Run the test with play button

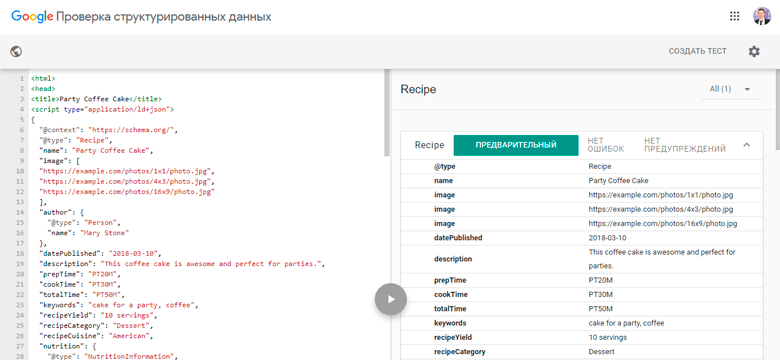[x=390, y=299]
